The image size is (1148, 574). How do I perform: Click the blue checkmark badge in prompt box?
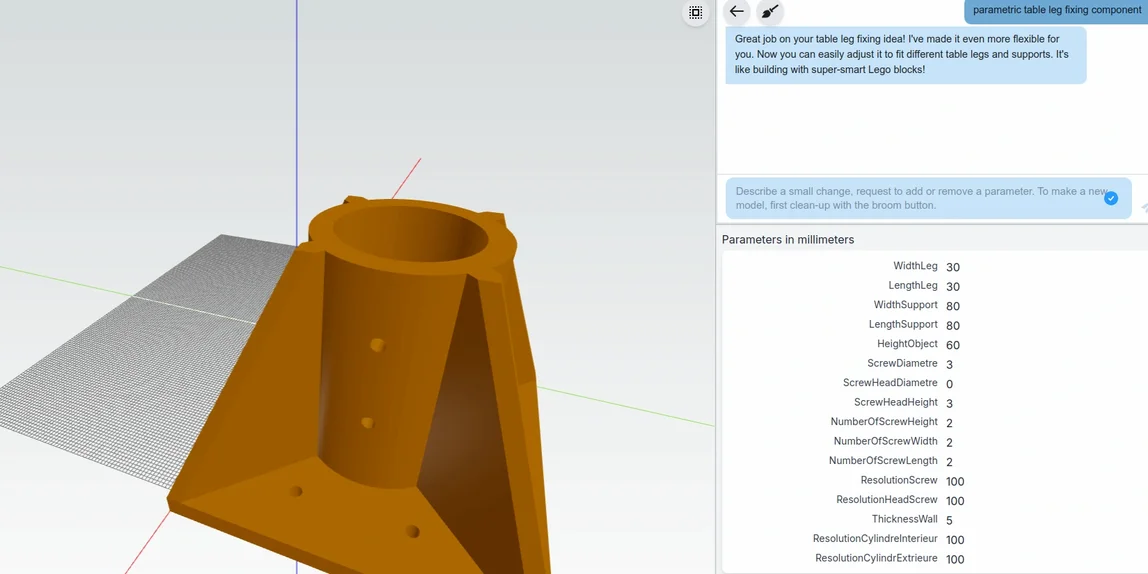(x=1111, y=198)
